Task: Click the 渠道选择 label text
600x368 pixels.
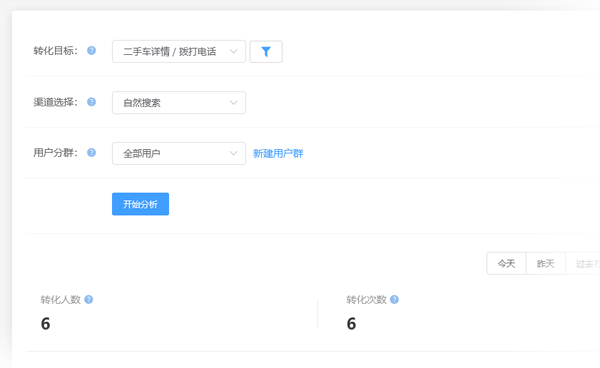Action: click(55, 102)
